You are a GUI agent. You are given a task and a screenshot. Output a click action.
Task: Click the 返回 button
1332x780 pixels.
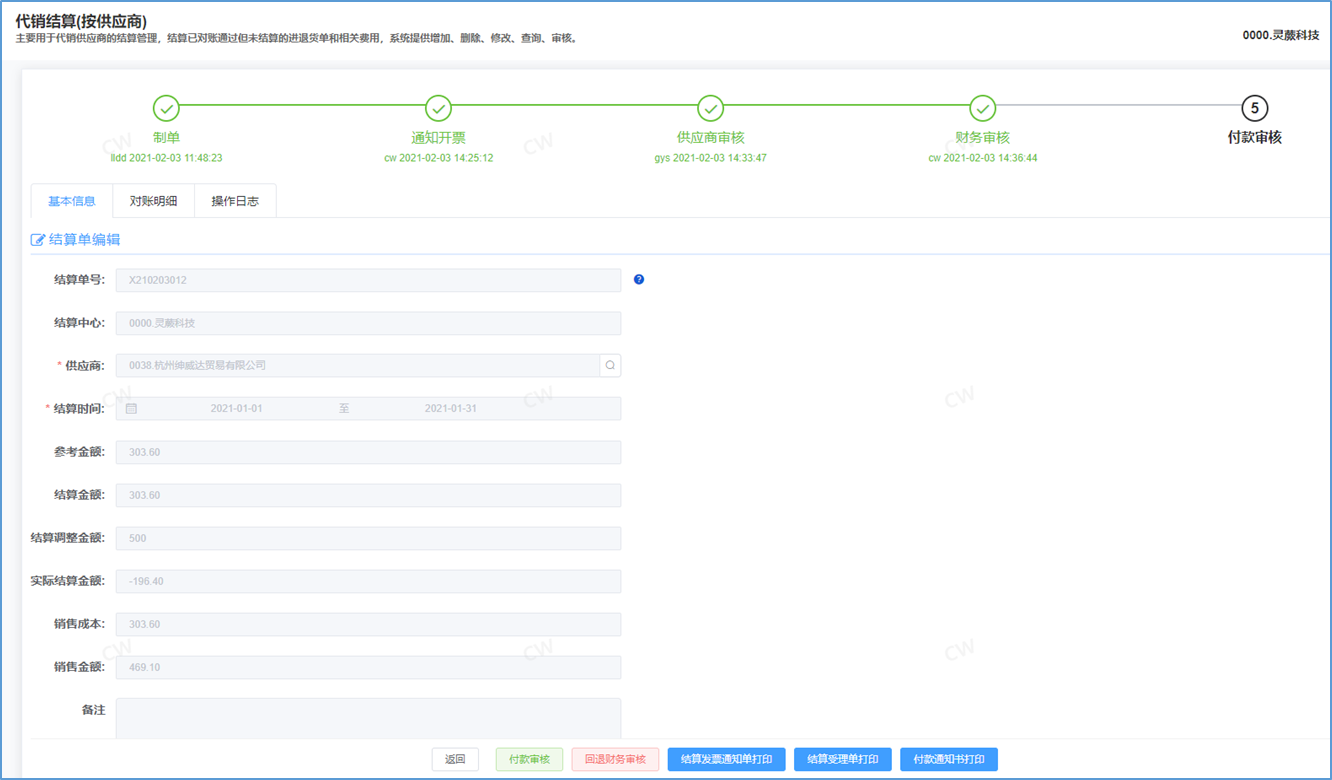455,759
